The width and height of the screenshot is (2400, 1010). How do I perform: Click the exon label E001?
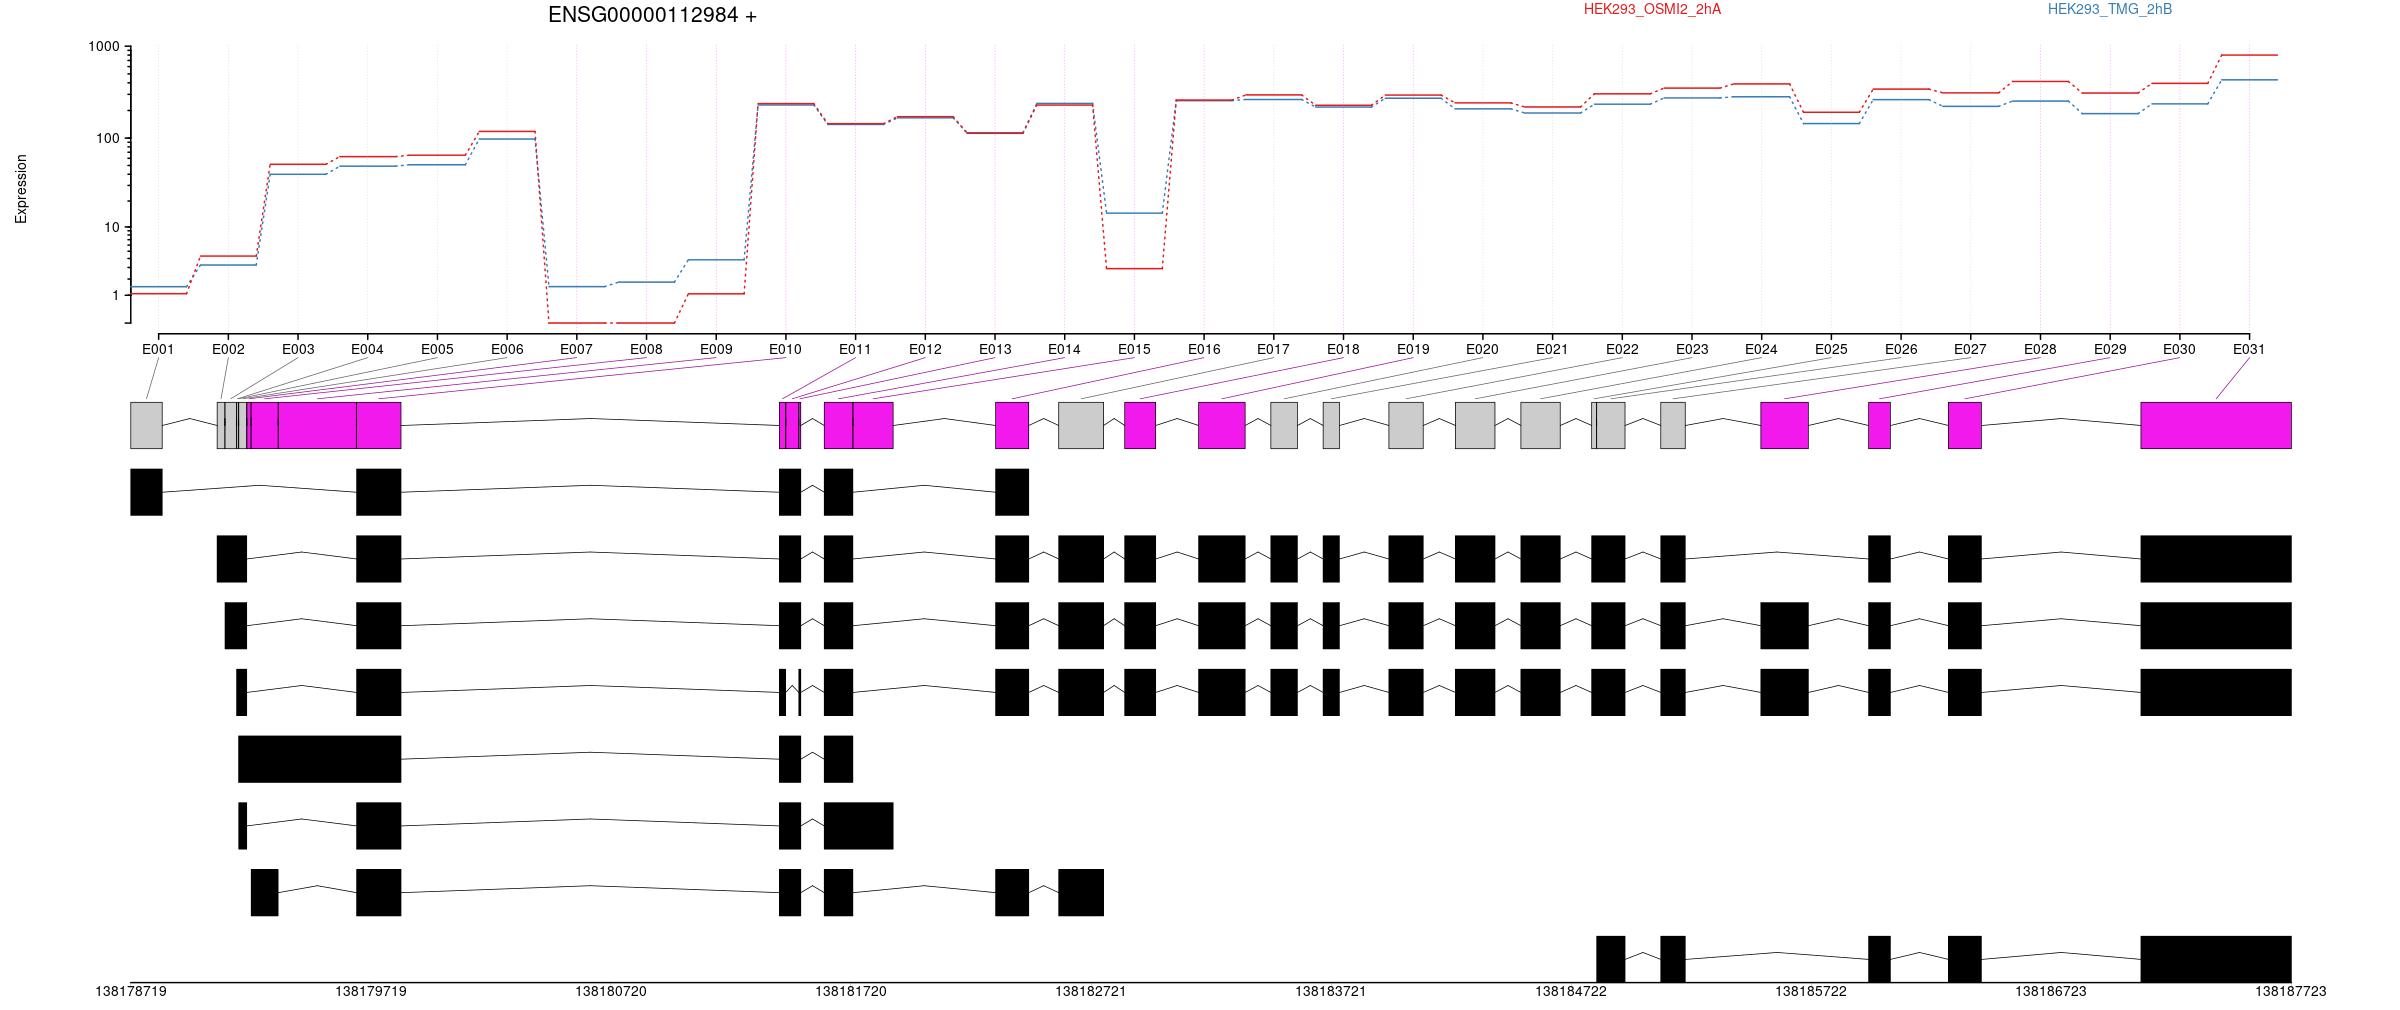click(158, 349)
